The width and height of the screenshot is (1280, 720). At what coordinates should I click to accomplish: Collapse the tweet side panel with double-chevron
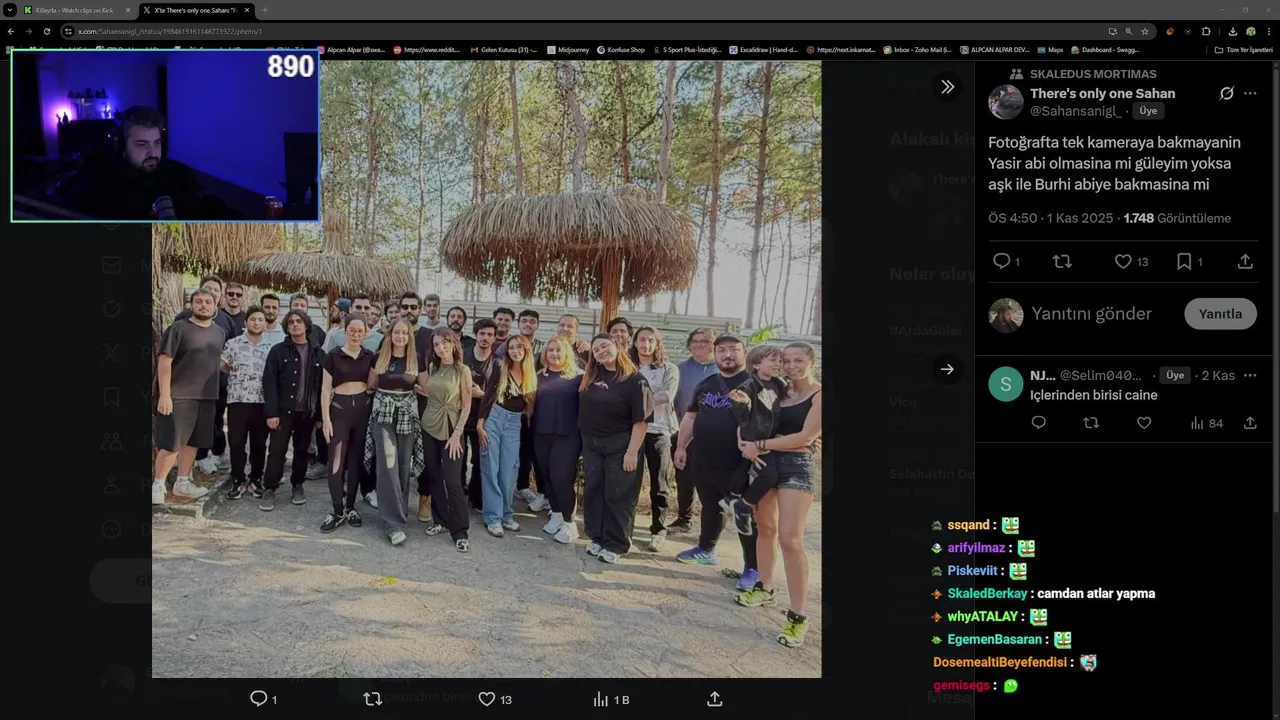tap(947, 87)
